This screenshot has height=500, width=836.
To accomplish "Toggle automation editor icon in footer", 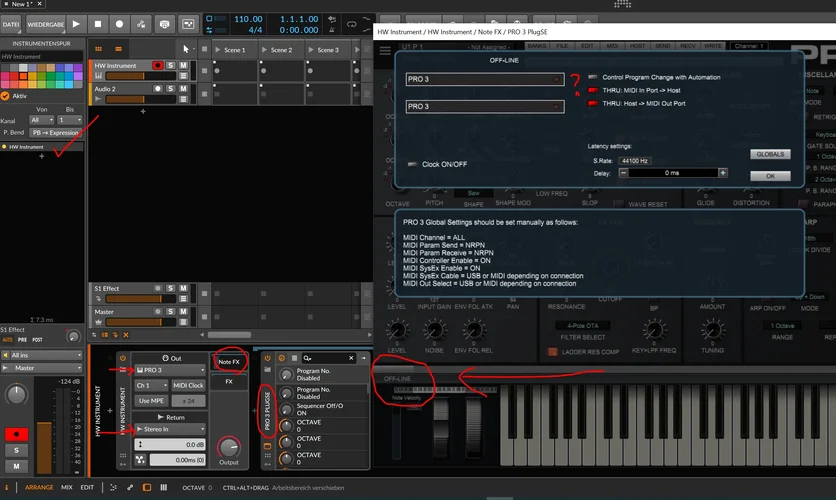I will coord(130,487).
